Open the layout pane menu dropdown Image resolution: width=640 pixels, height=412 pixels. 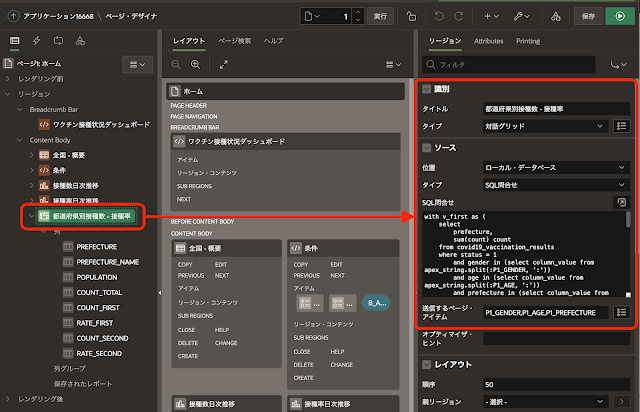coord(393,65)
